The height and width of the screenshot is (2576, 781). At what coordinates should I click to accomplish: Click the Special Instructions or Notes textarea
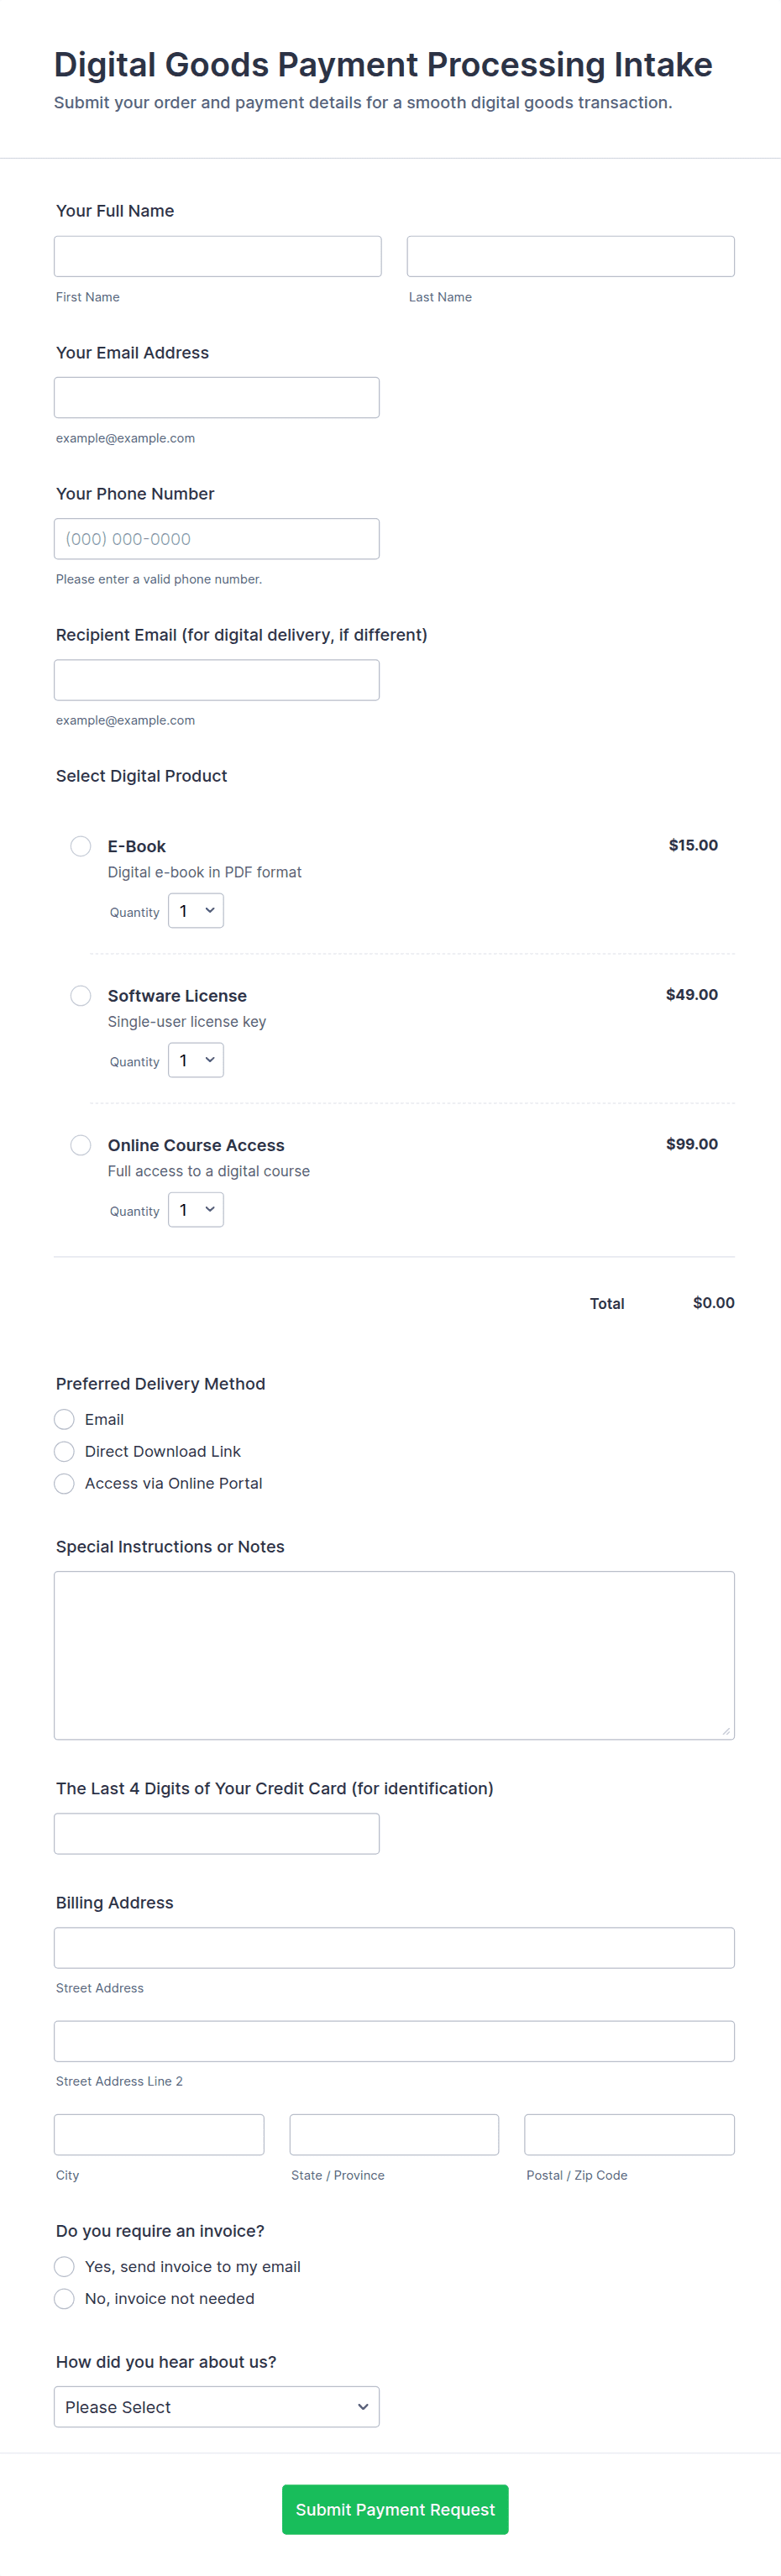394,1655
